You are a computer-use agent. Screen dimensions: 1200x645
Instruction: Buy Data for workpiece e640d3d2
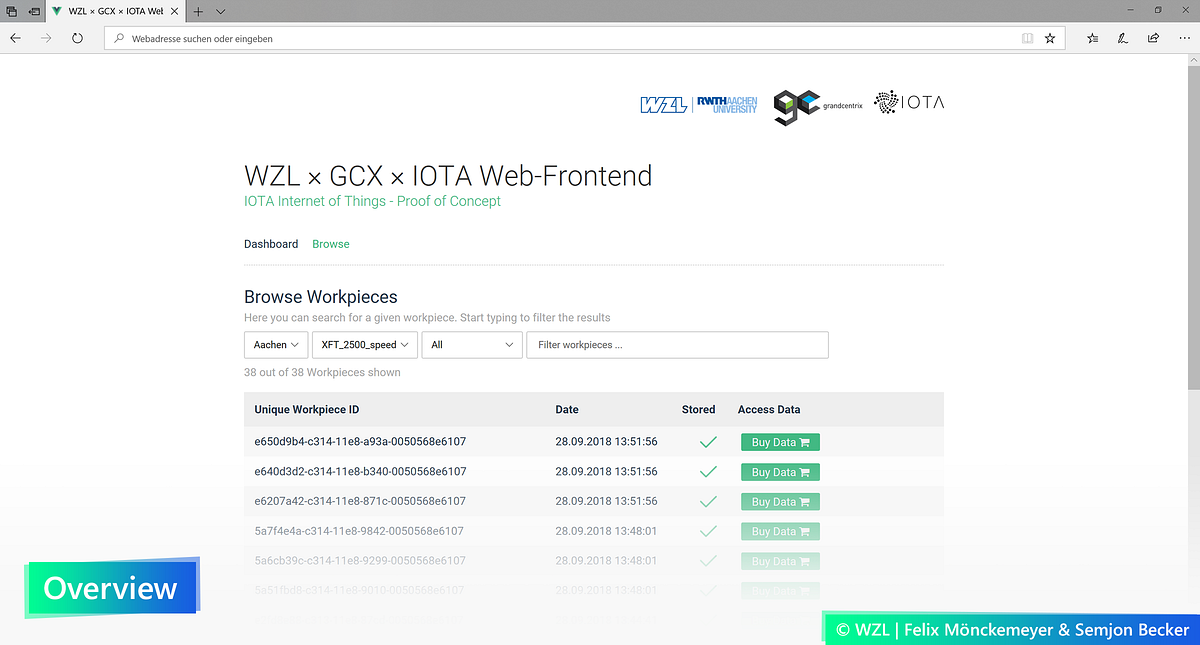pyautogui.click(x=780, y=472)
